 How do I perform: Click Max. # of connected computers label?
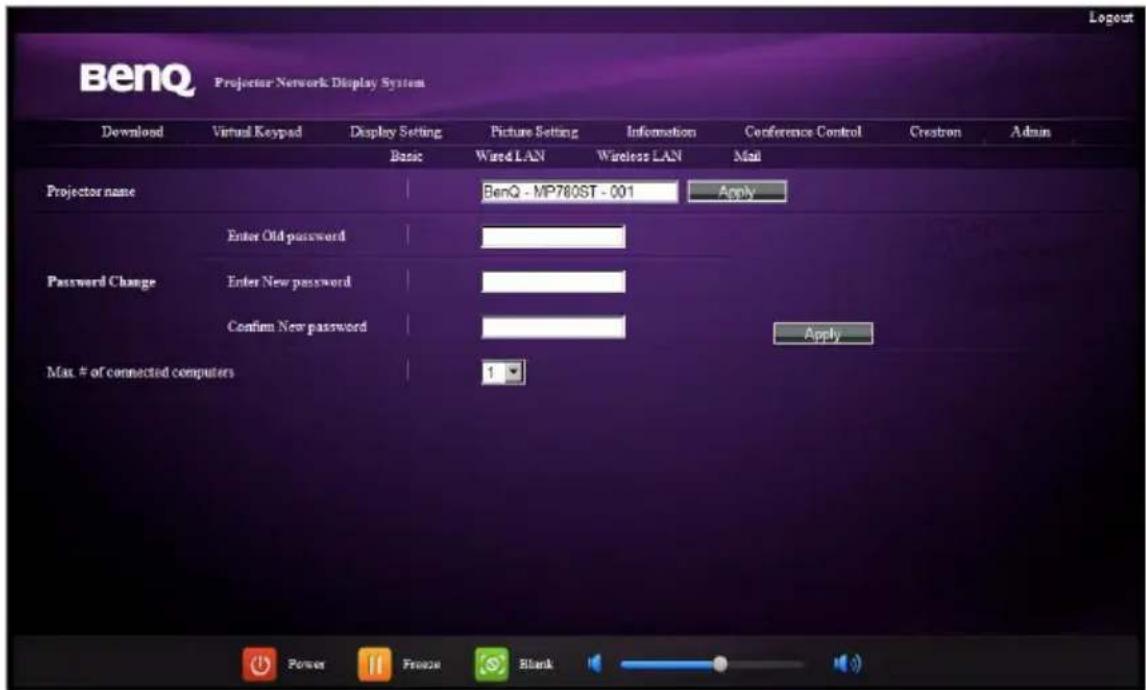click(x=140, y=372)
